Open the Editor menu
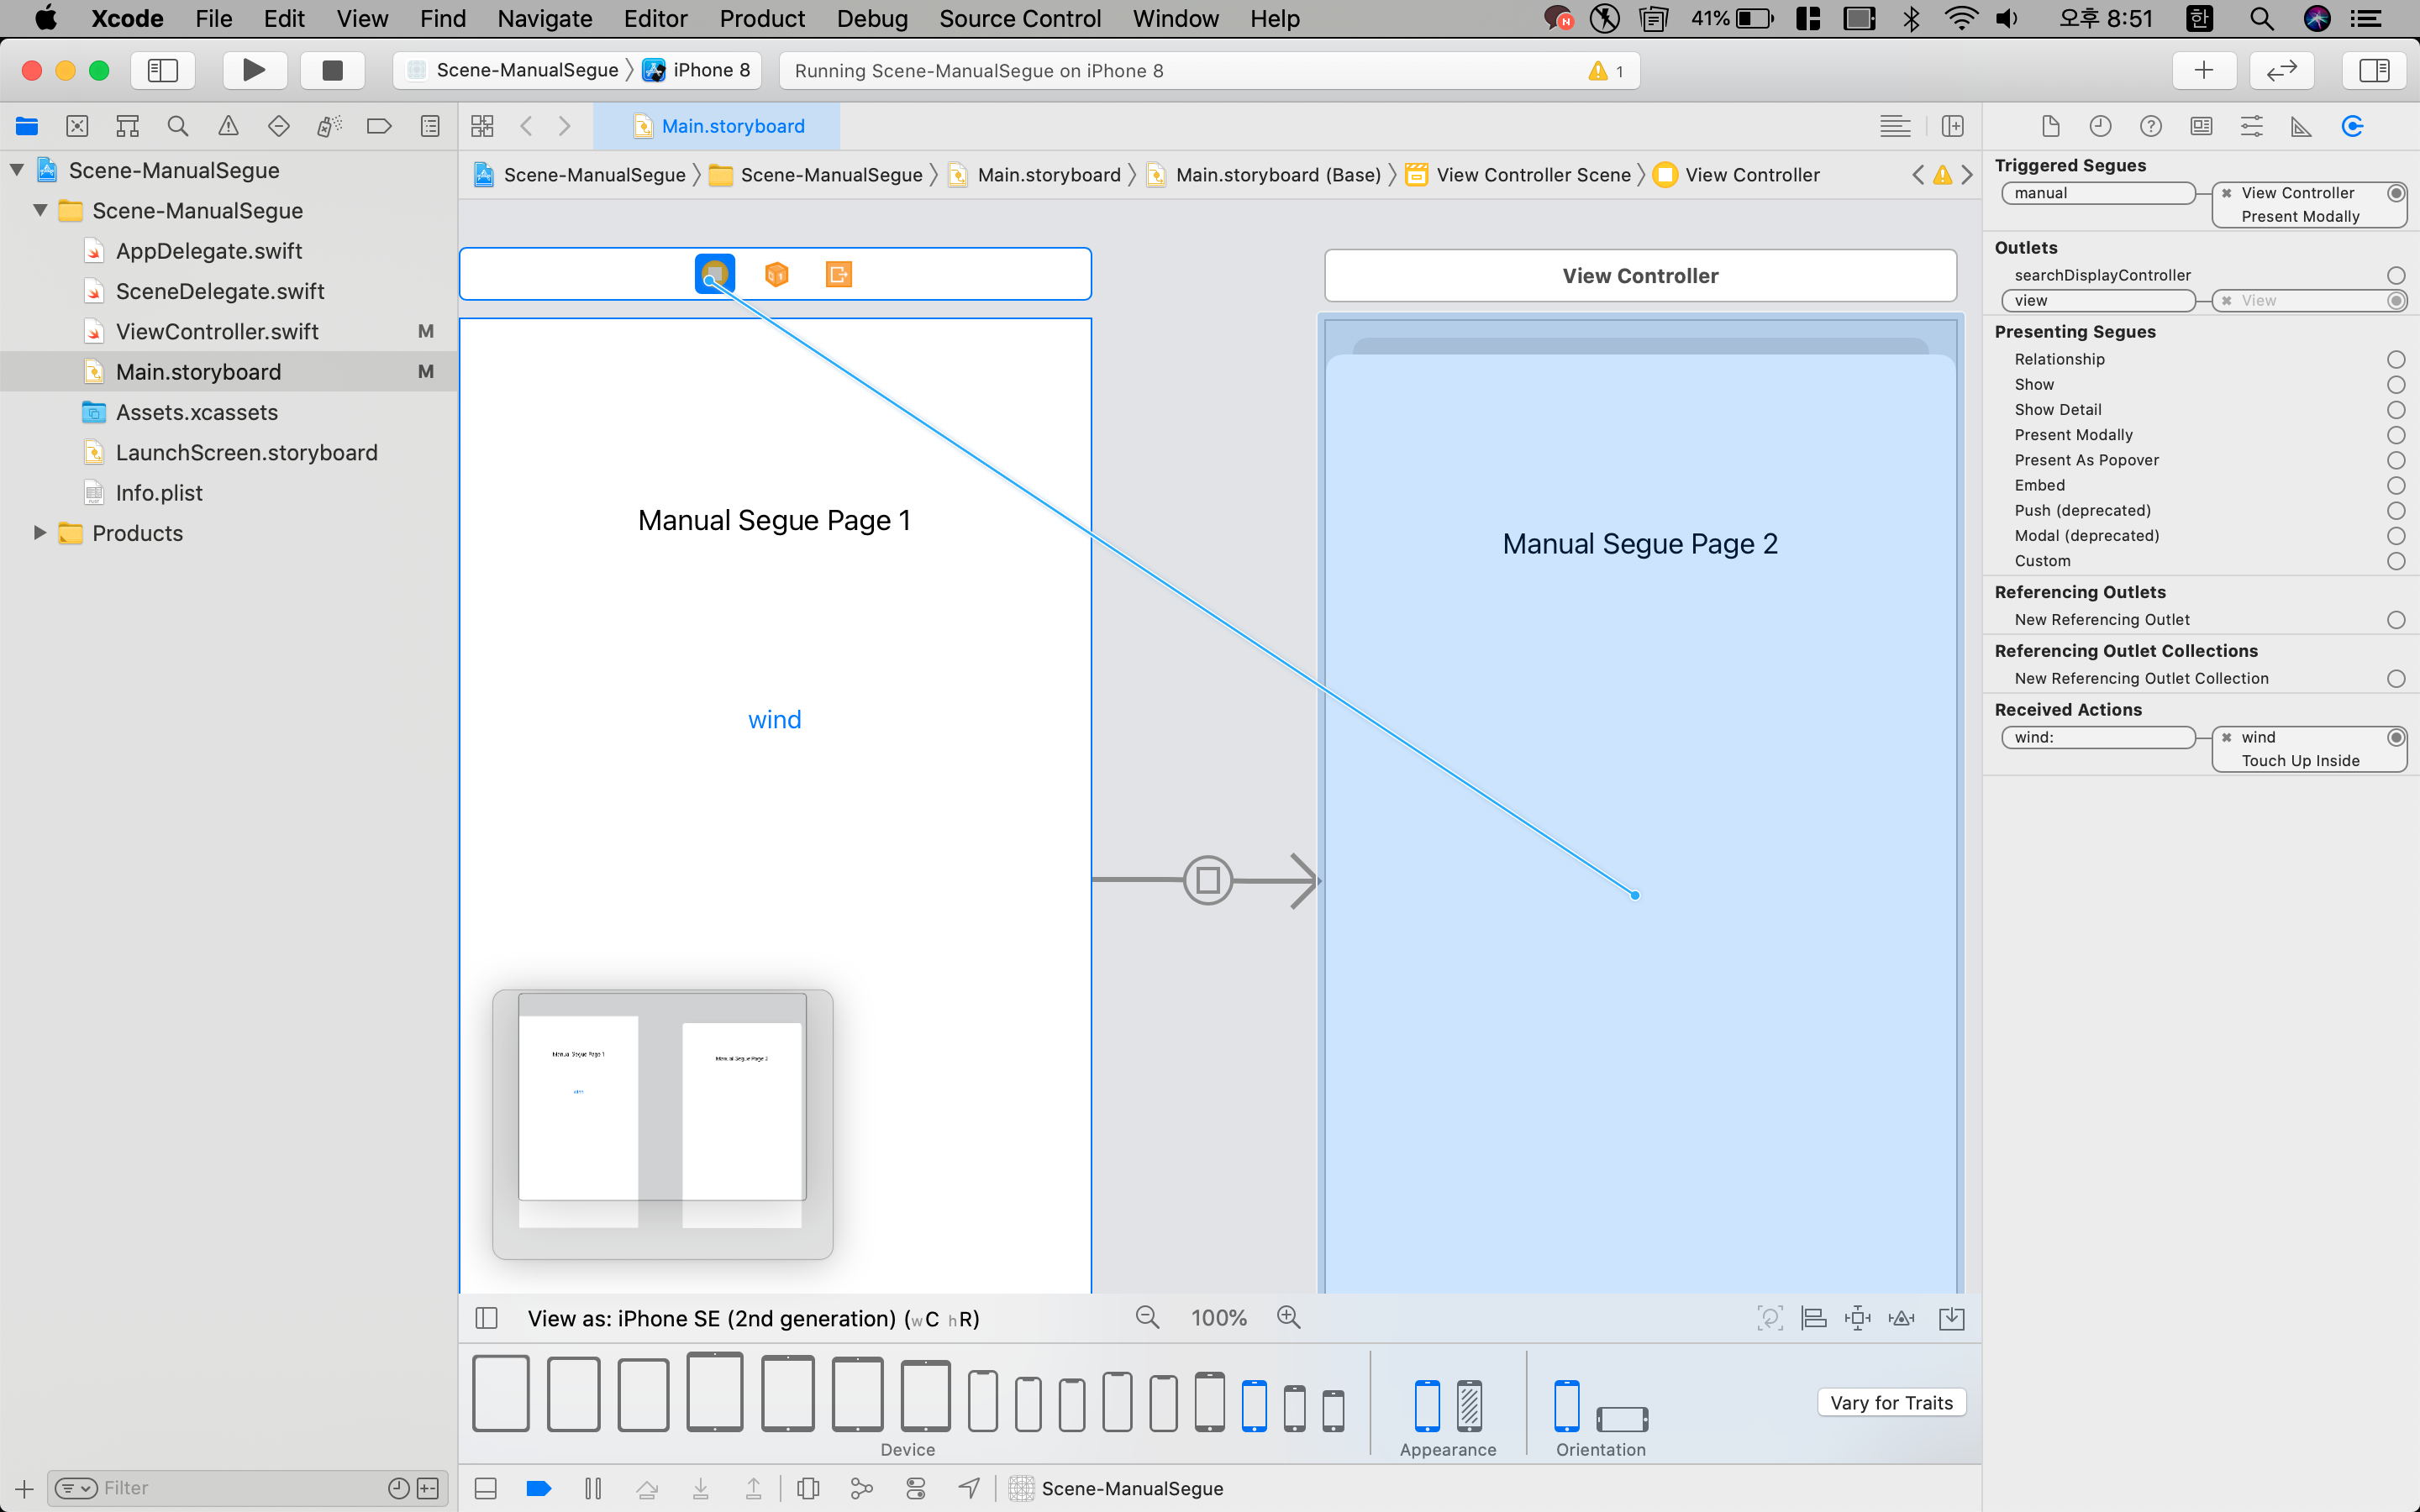 [x=655, y=19]
